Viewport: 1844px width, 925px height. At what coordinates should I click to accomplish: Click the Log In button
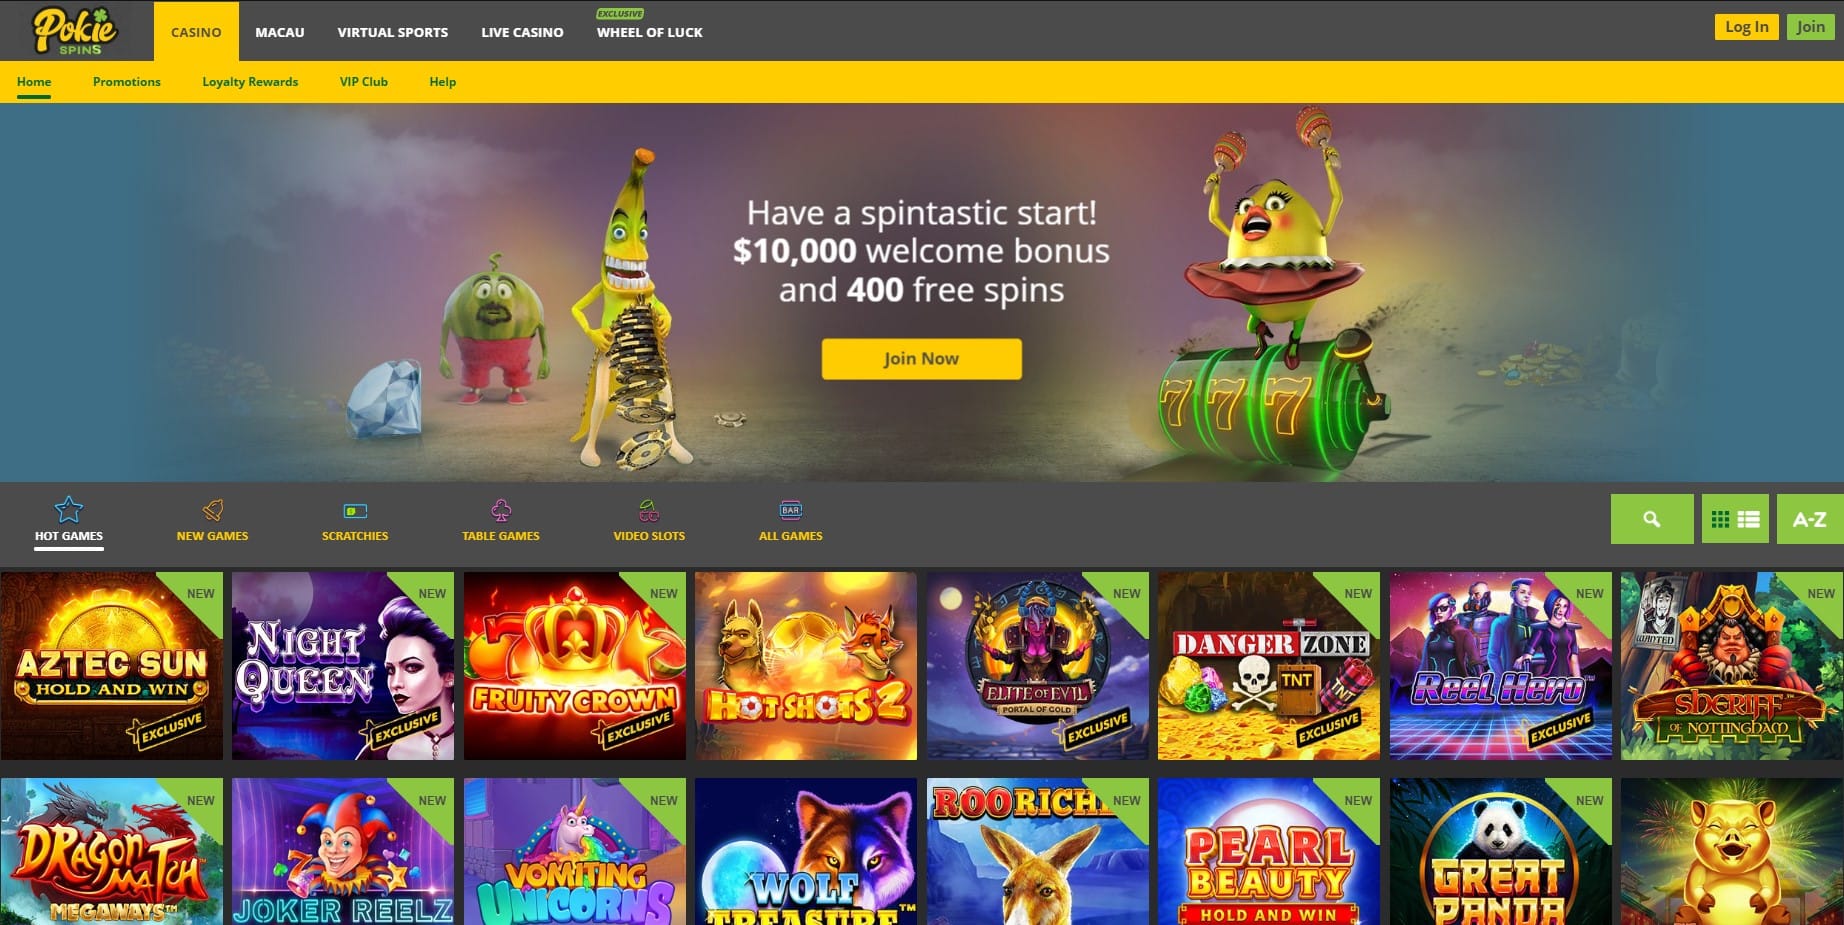click(1746, 27)
